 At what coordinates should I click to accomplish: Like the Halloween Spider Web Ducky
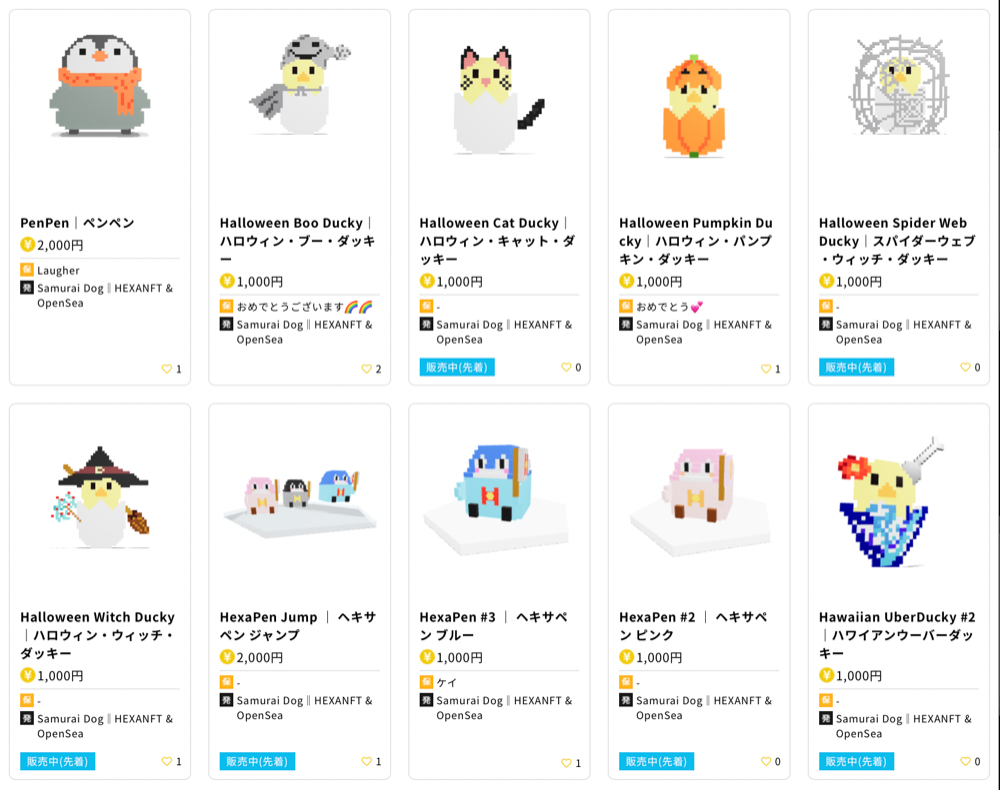pyautogui.click(x=966, y=367)
